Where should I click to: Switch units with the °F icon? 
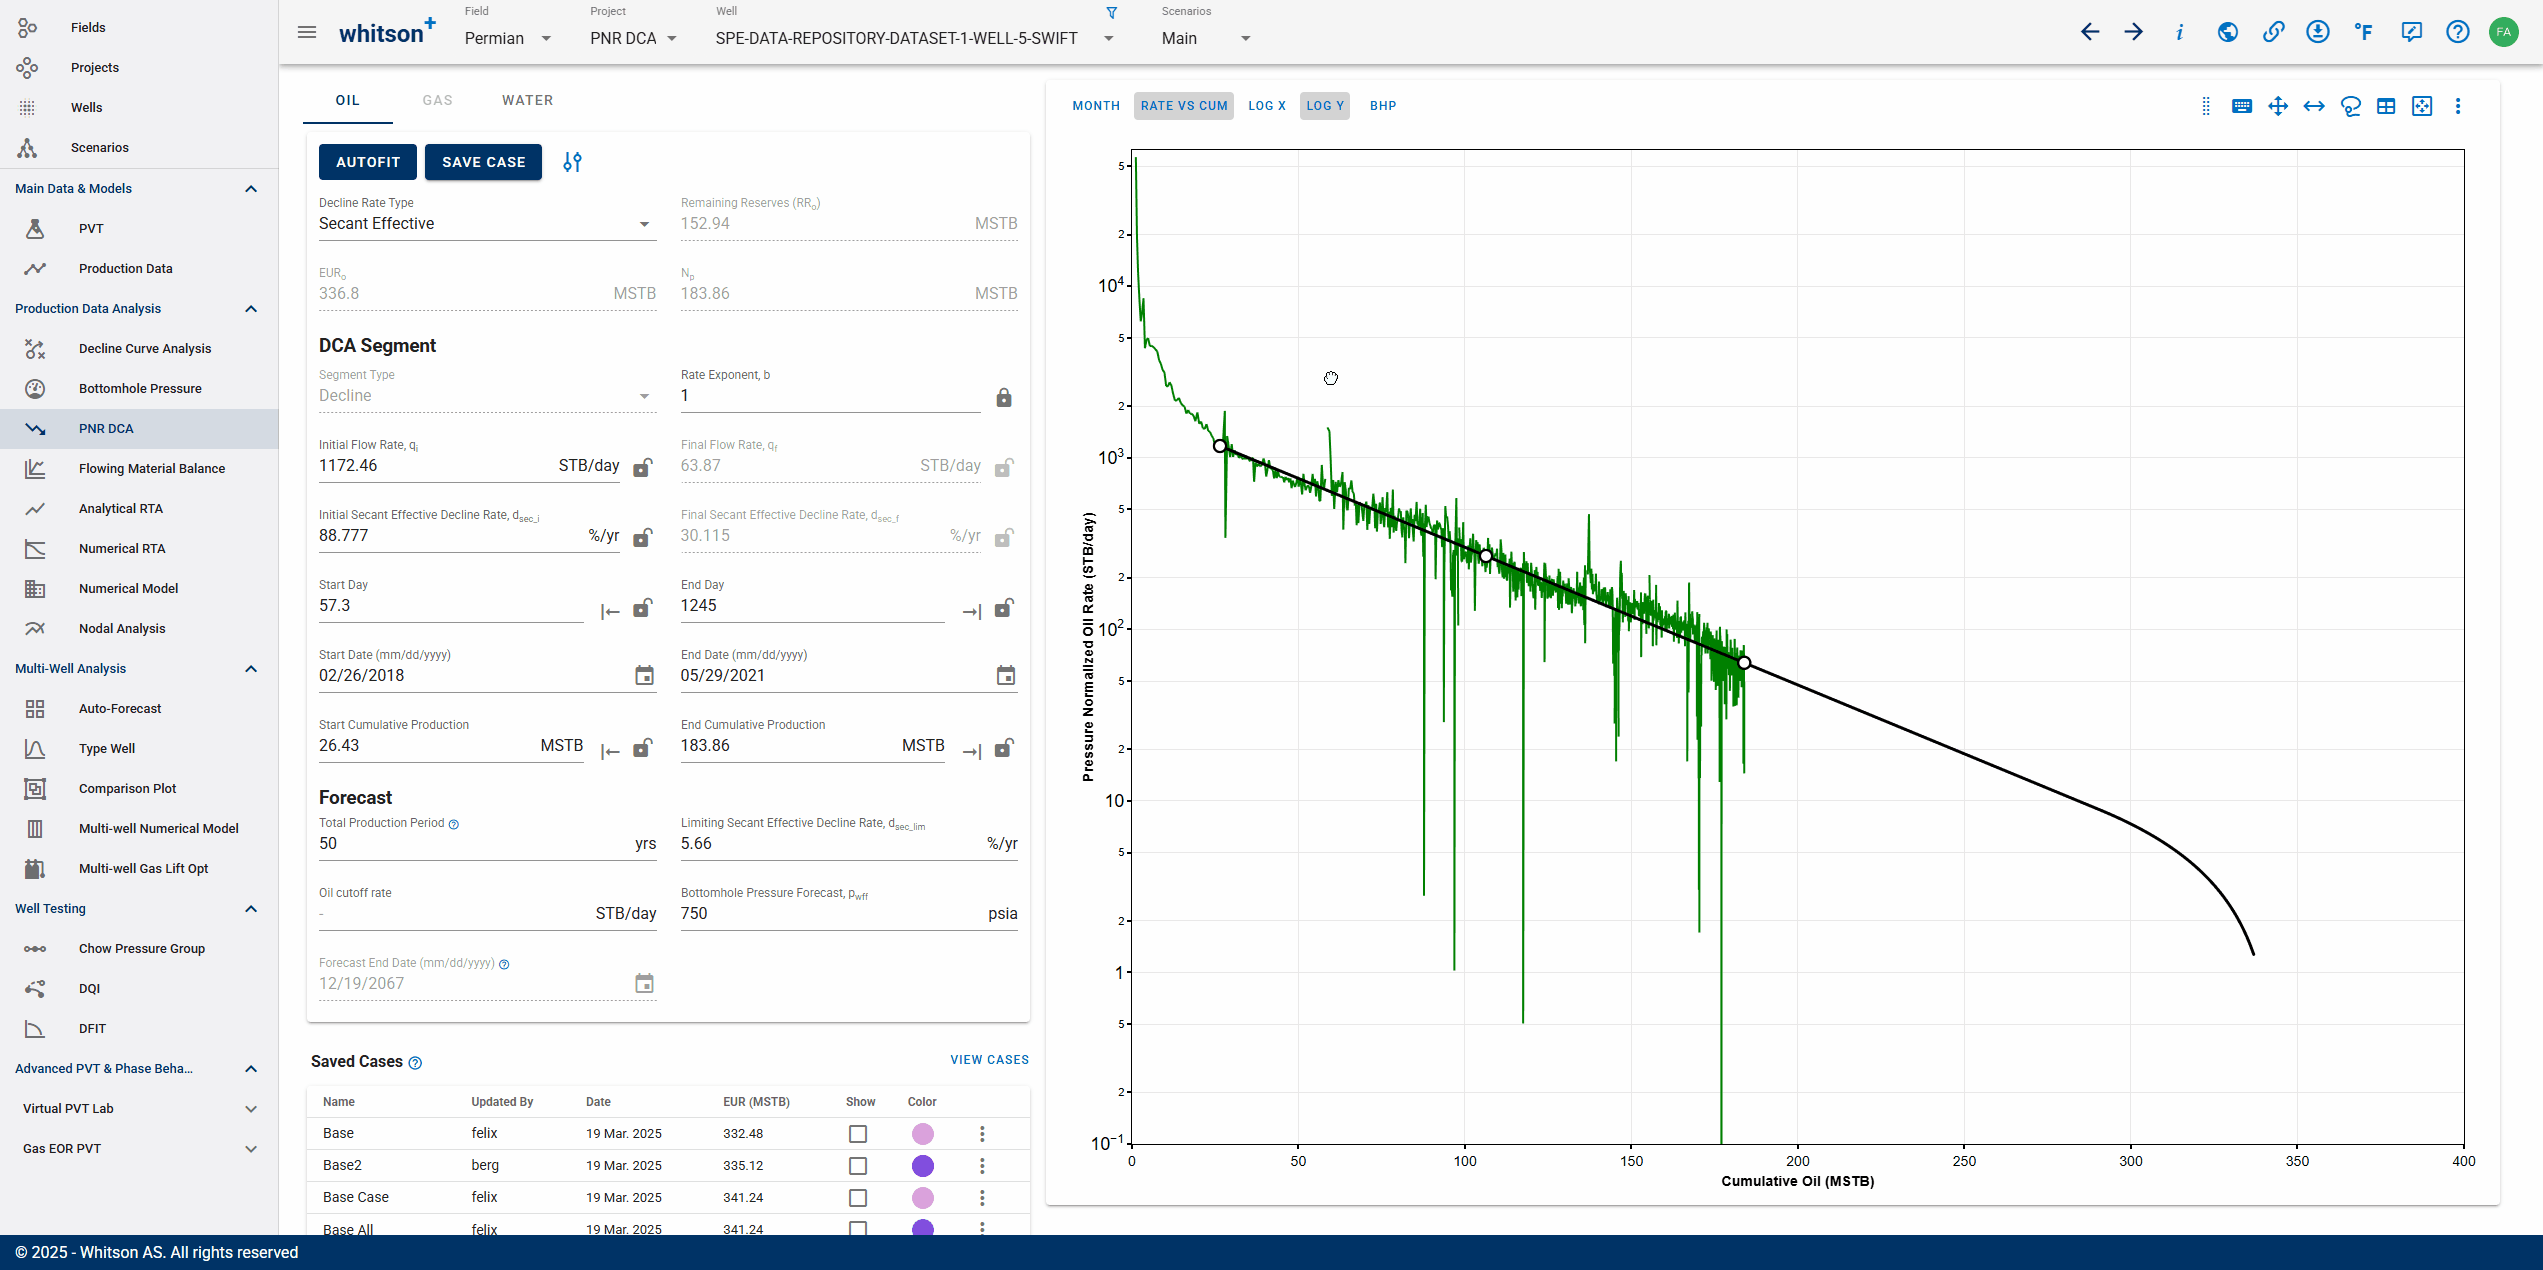click(x=2364, y=32)
